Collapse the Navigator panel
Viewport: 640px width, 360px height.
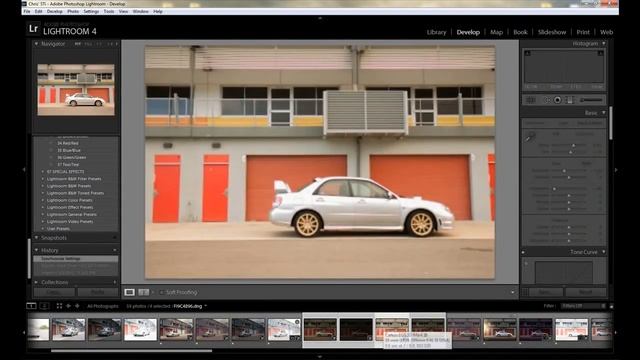36,44
